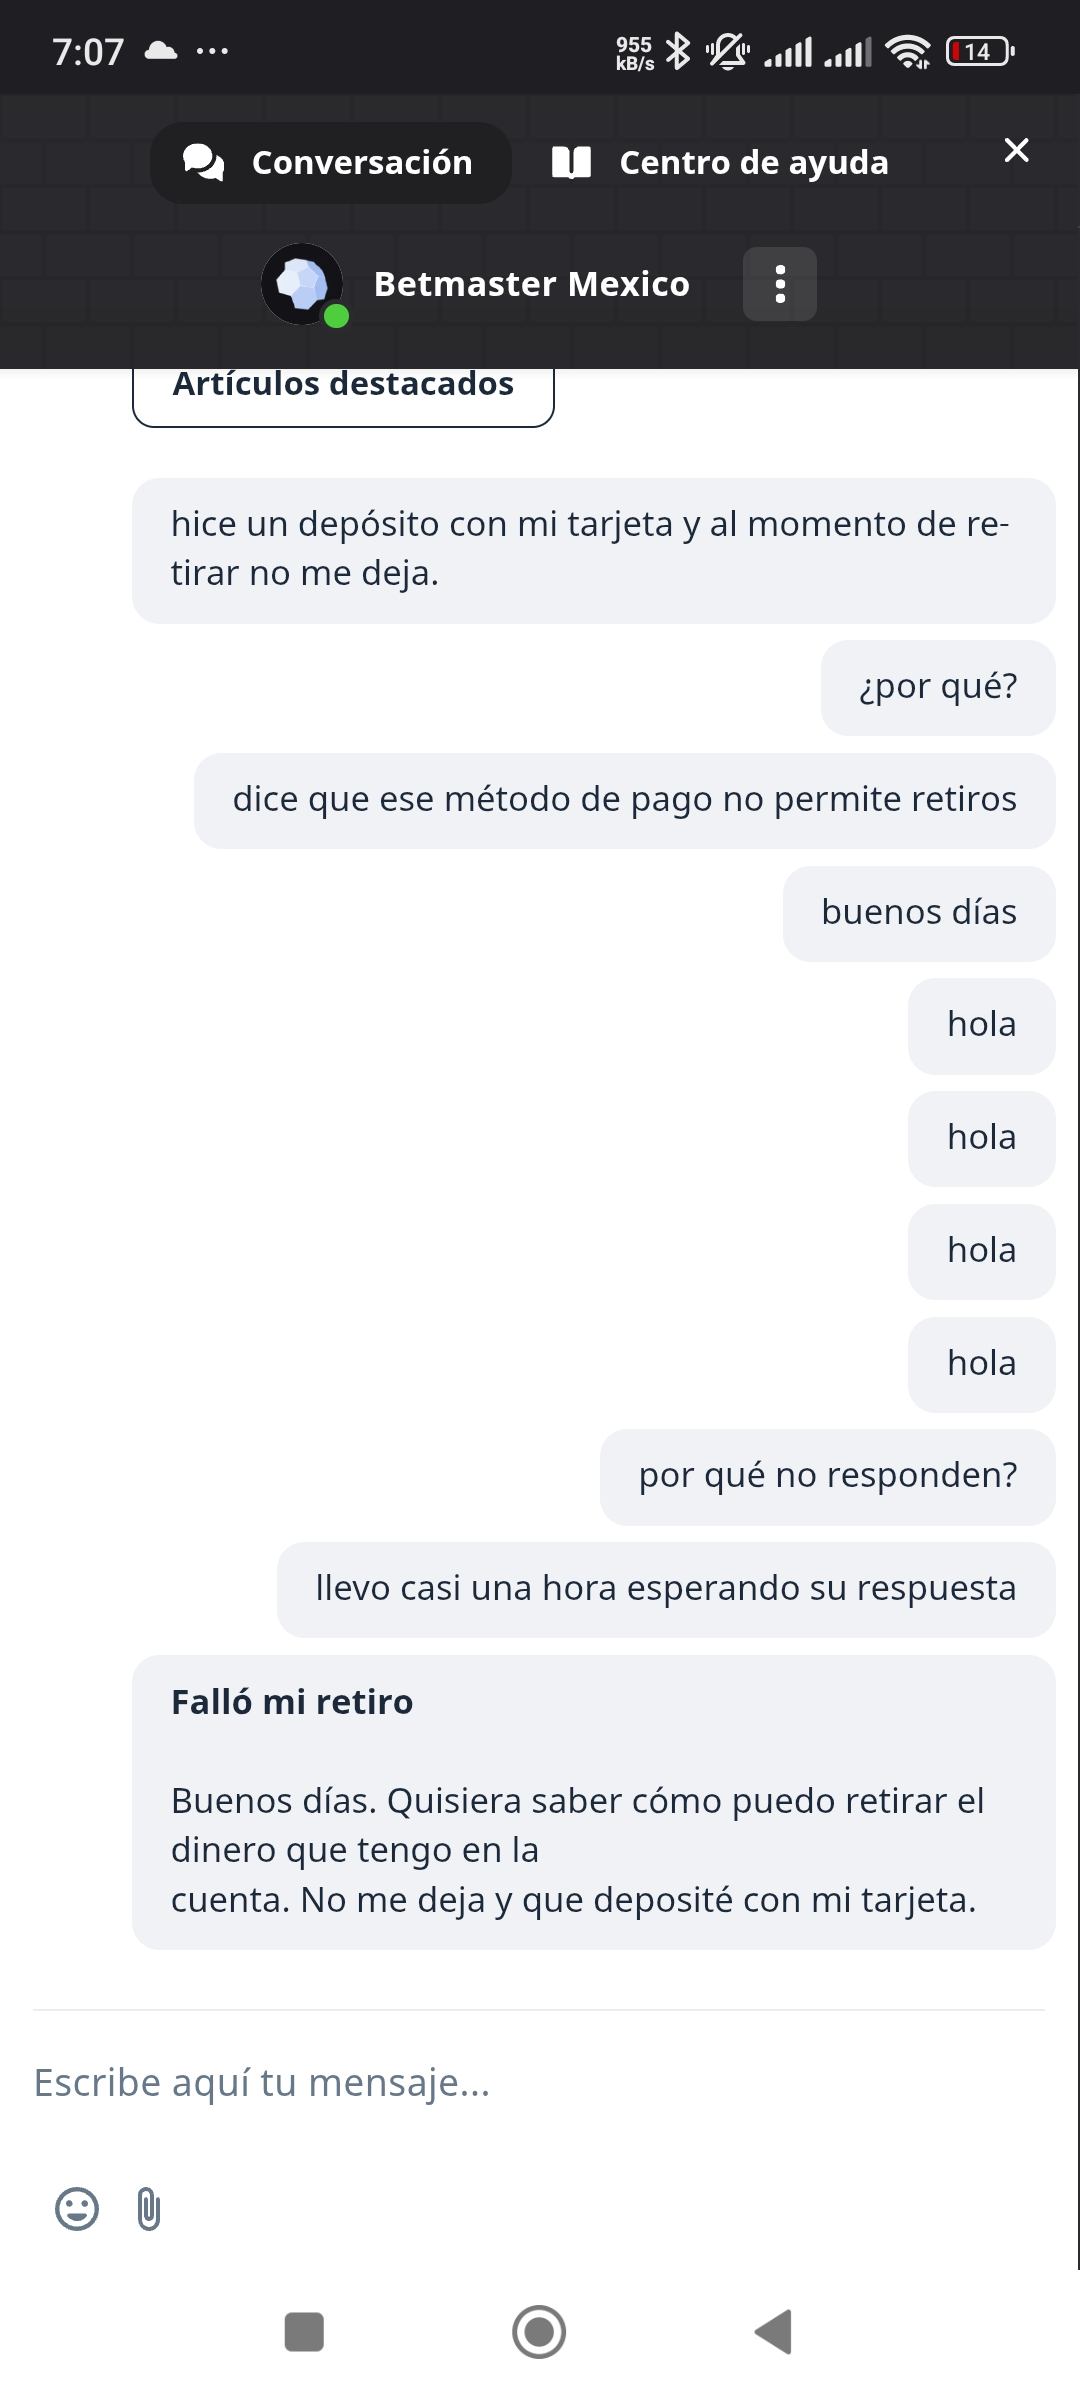Tap the 'llevo casi una hora esperando' message
The height and width of the screenshot is (2400, 1080).
point(665,1589)
